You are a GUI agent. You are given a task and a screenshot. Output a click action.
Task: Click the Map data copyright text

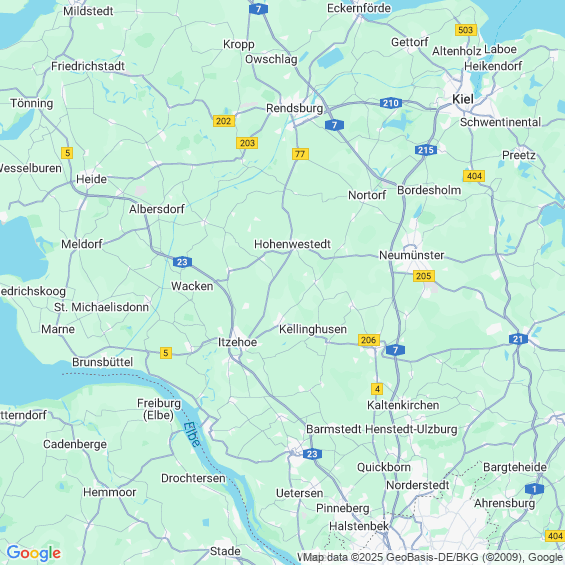click(x=432, y=557)
